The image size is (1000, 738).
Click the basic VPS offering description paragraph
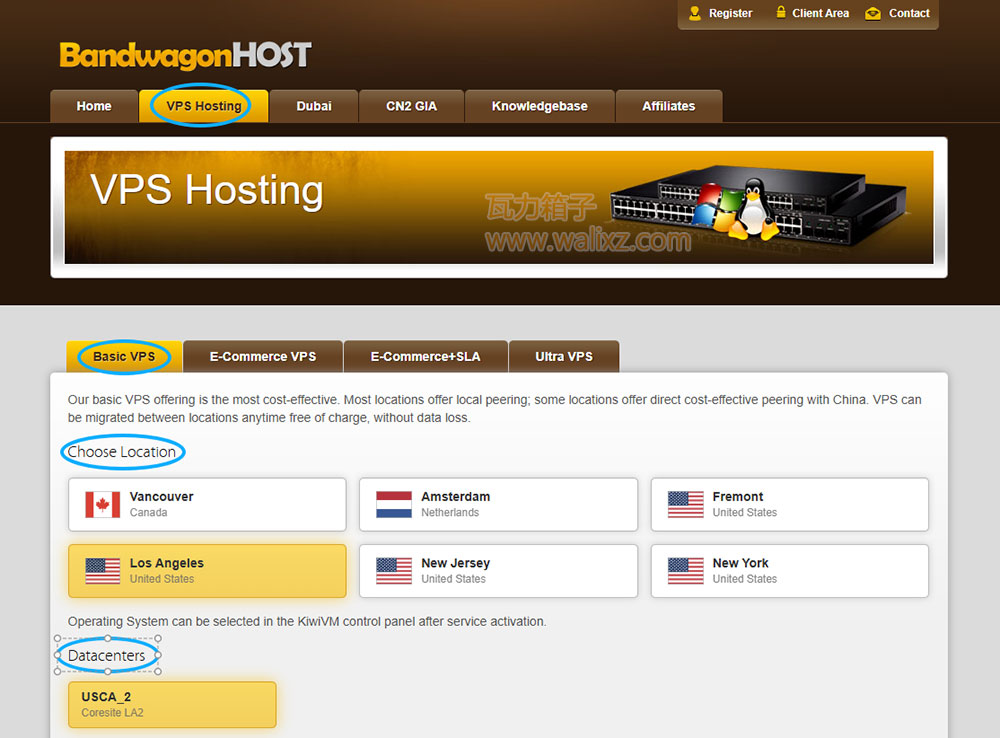pos(494,409)
